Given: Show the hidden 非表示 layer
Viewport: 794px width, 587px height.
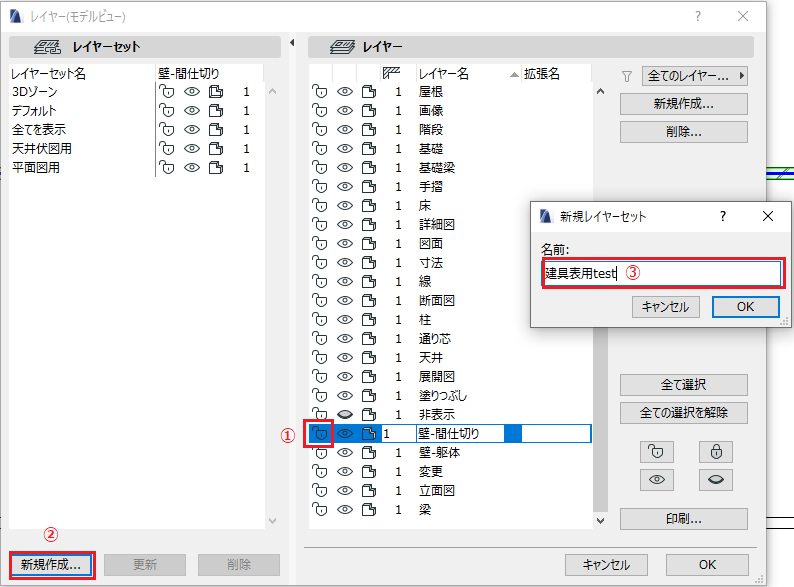Looking at the screenshot, I should coord(345,414).
